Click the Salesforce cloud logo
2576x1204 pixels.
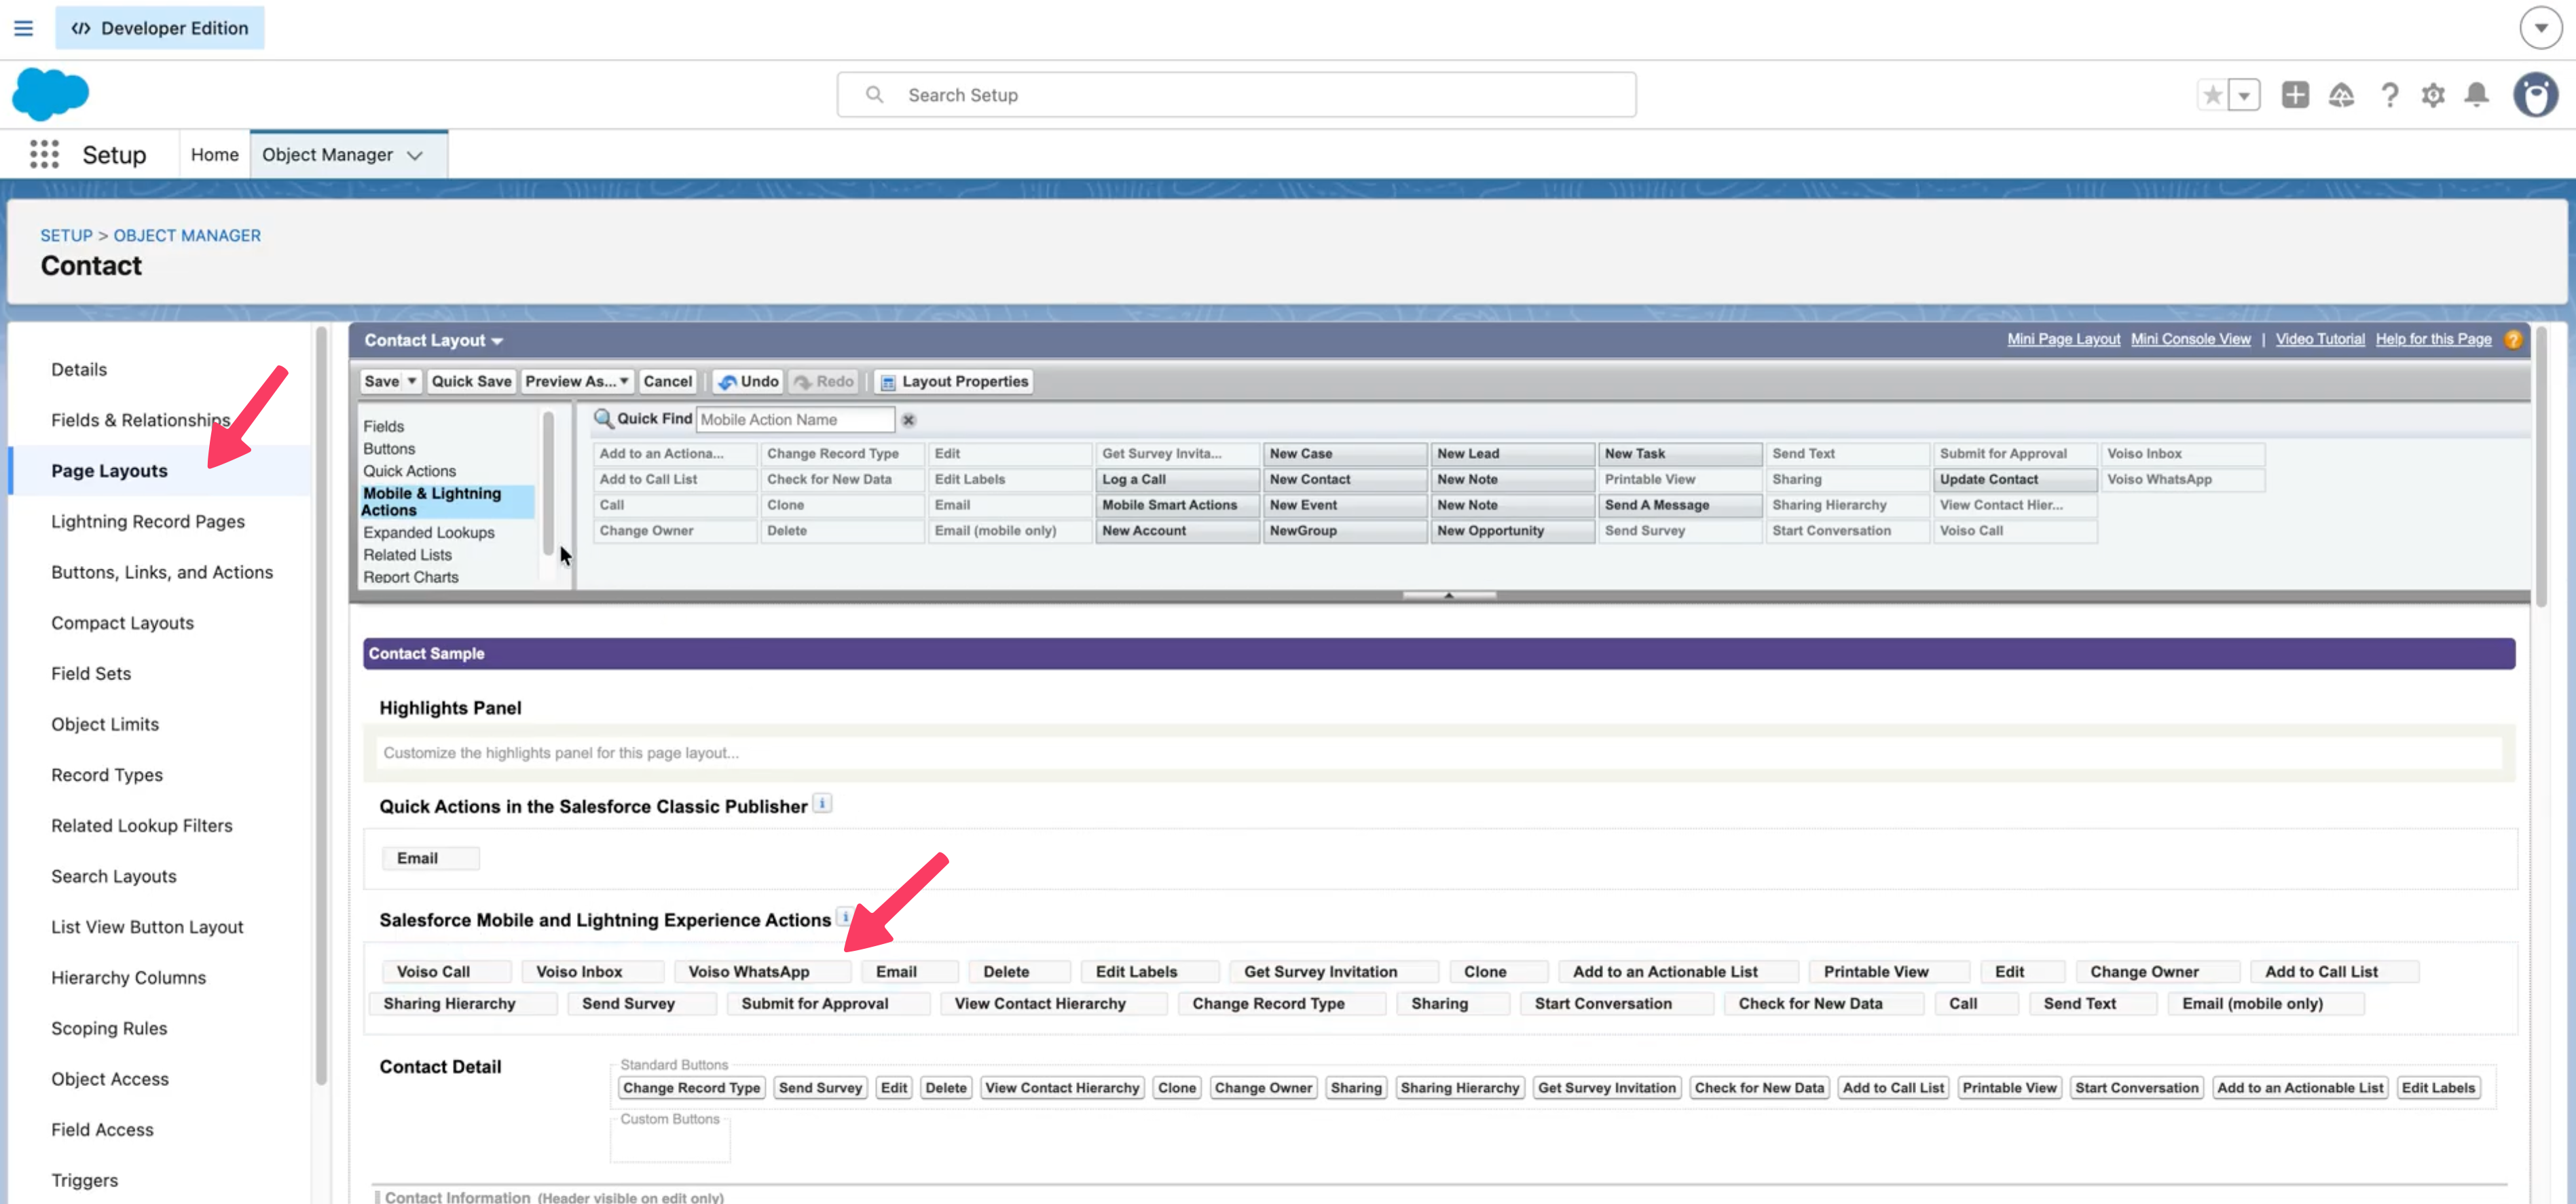(50, 94)
